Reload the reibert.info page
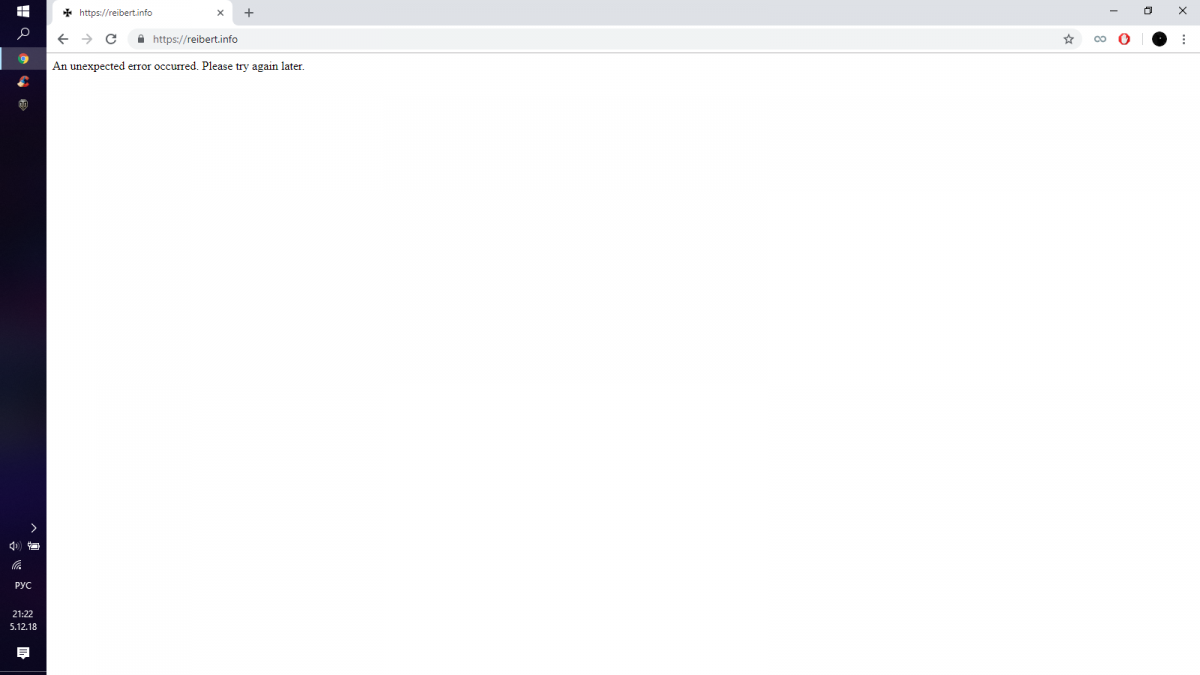 (x=111, y=39)
